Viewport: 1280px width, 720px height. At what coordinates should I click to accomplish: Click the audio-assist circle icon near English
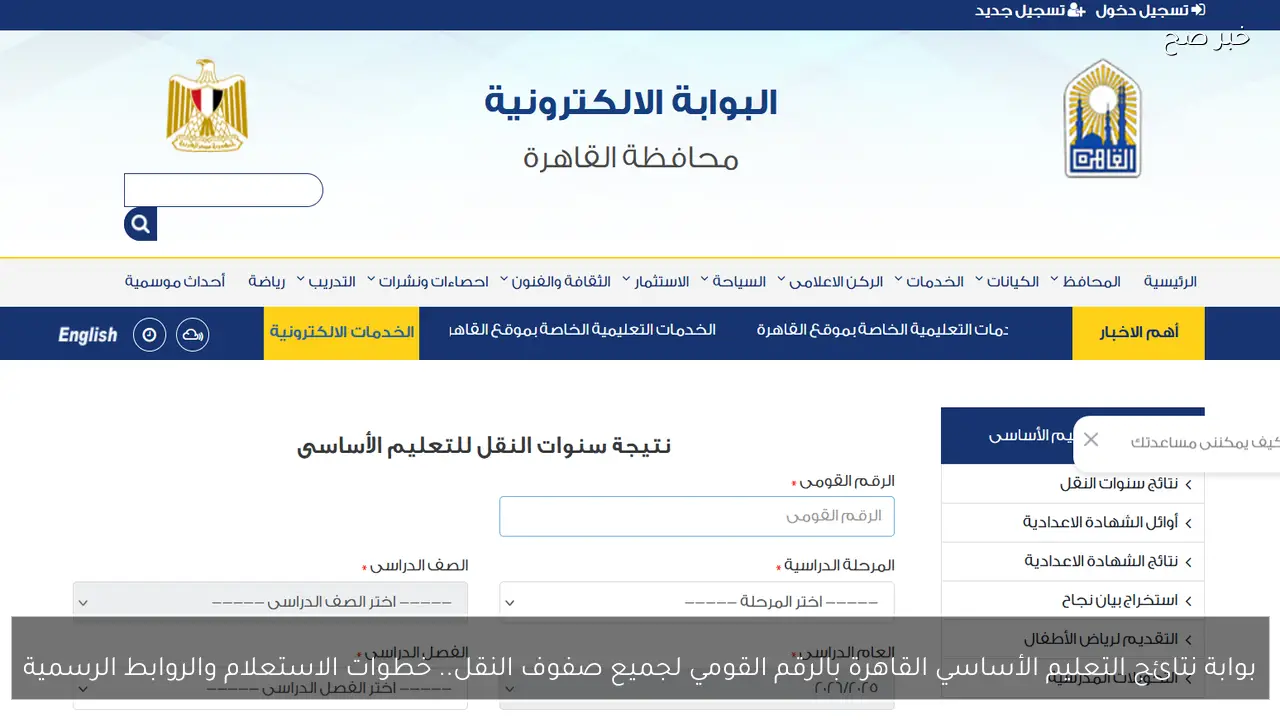(x=192, y=335)
